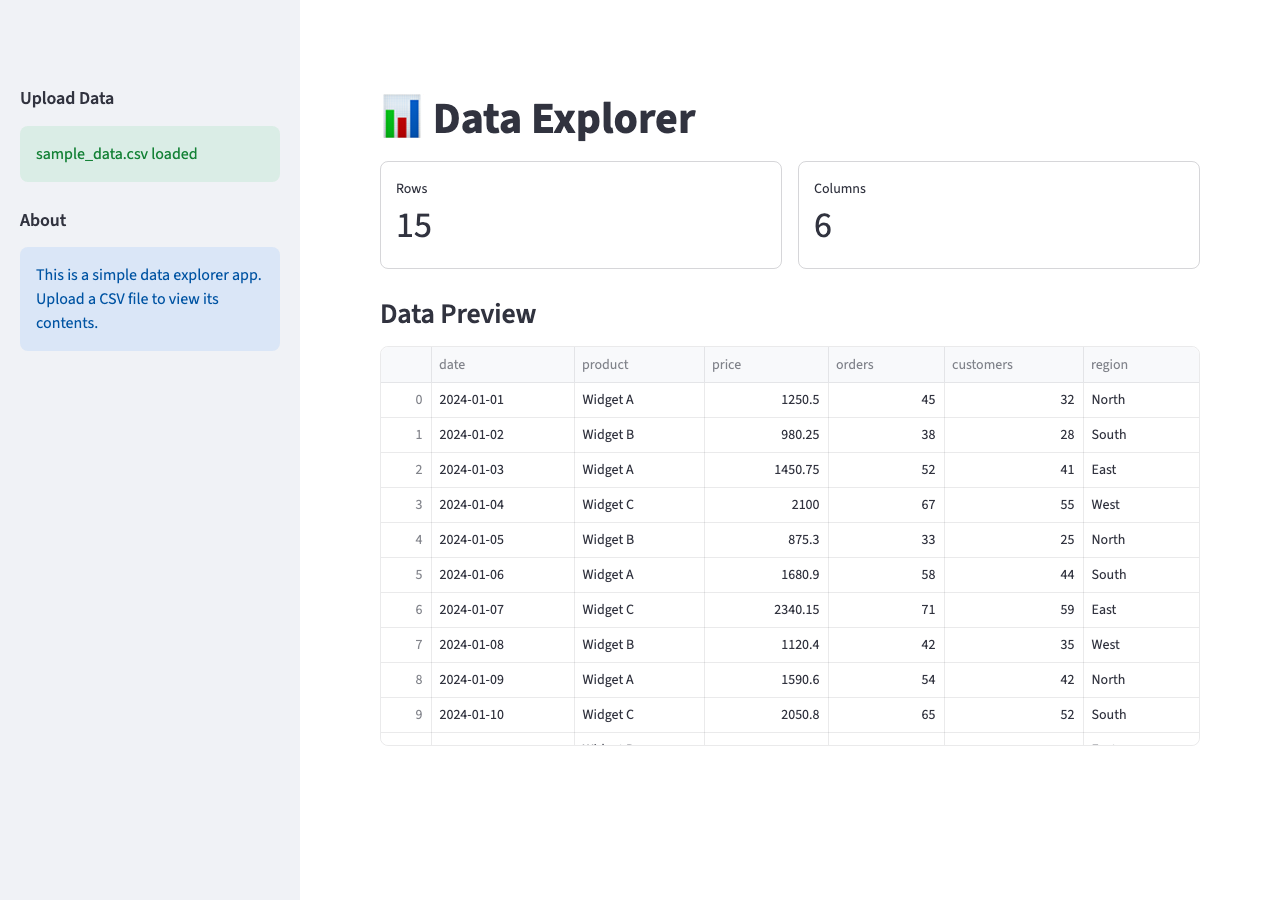Click the bar chart icon beside Data Explorer
Screen dimensions: 1280x900
coord(401,118)
